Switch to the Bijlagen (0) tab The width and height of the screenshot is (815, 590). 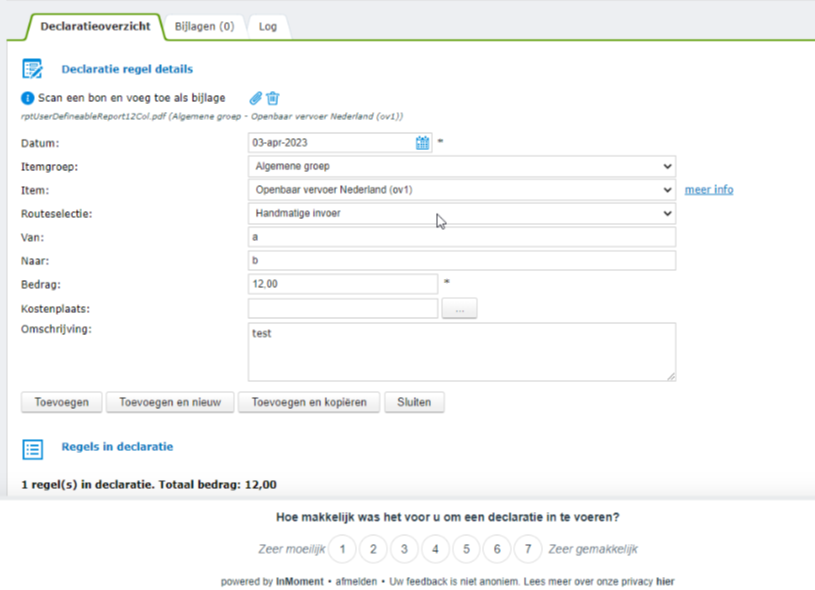[204, 27]
